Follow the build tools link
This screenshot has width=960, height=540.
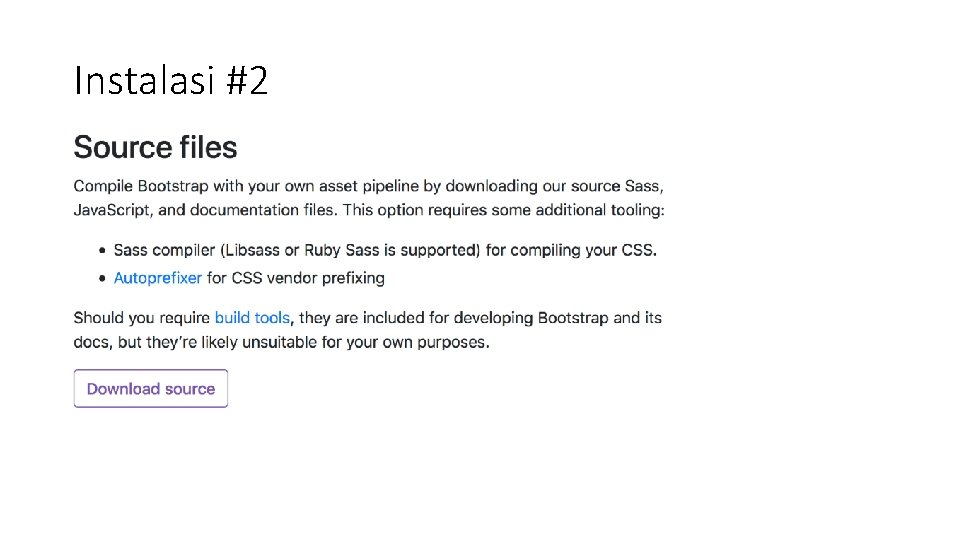click(x=252, y=318)
